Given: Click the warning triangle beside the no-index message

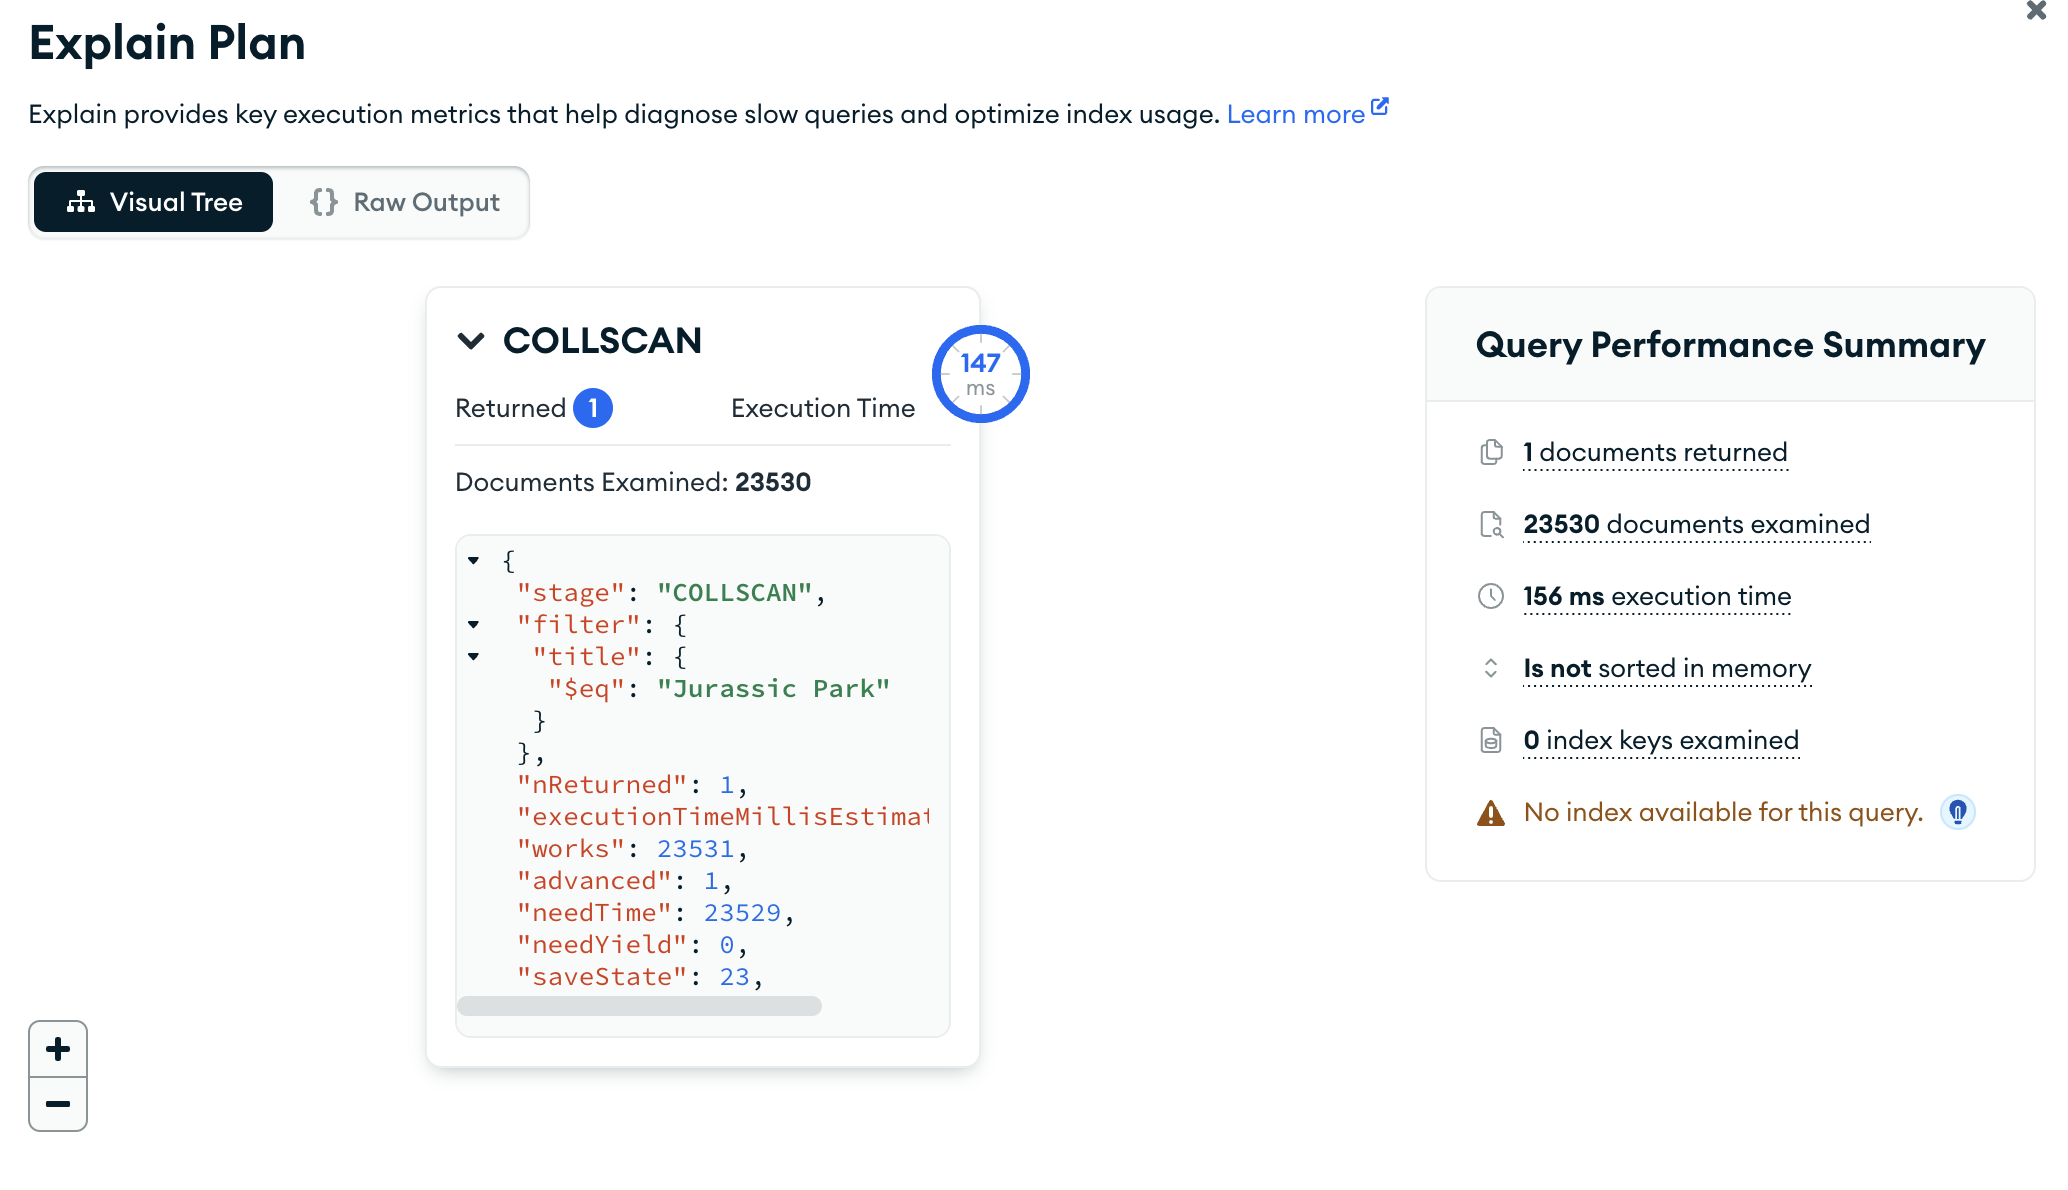Looking at the screenshot, I should pos(1489,813).
